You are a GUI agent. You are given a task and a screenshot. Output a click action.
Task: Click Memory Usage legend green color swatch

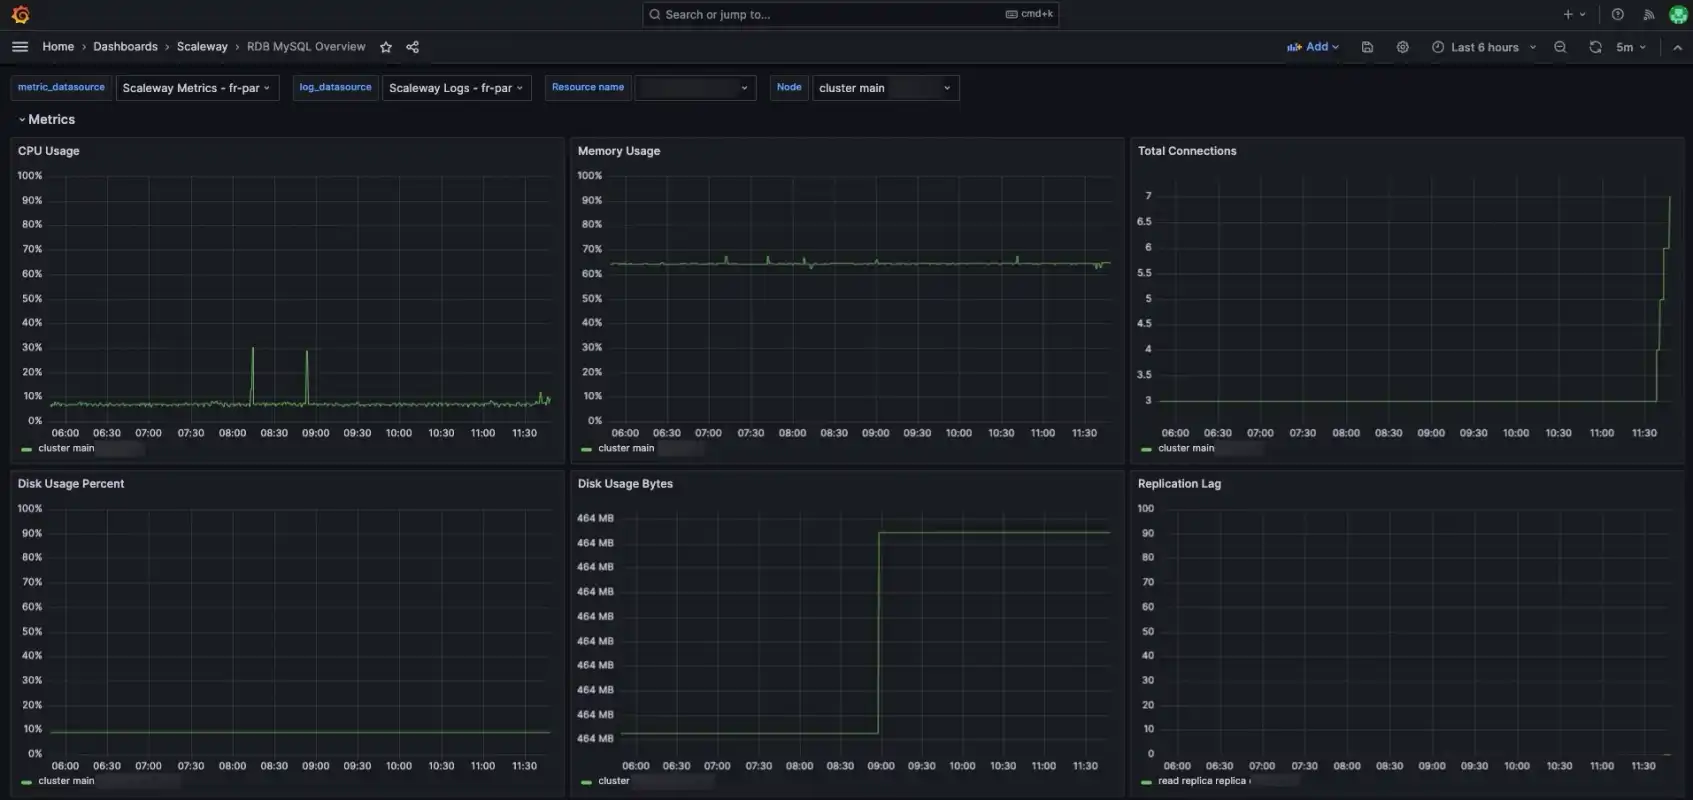586,450
